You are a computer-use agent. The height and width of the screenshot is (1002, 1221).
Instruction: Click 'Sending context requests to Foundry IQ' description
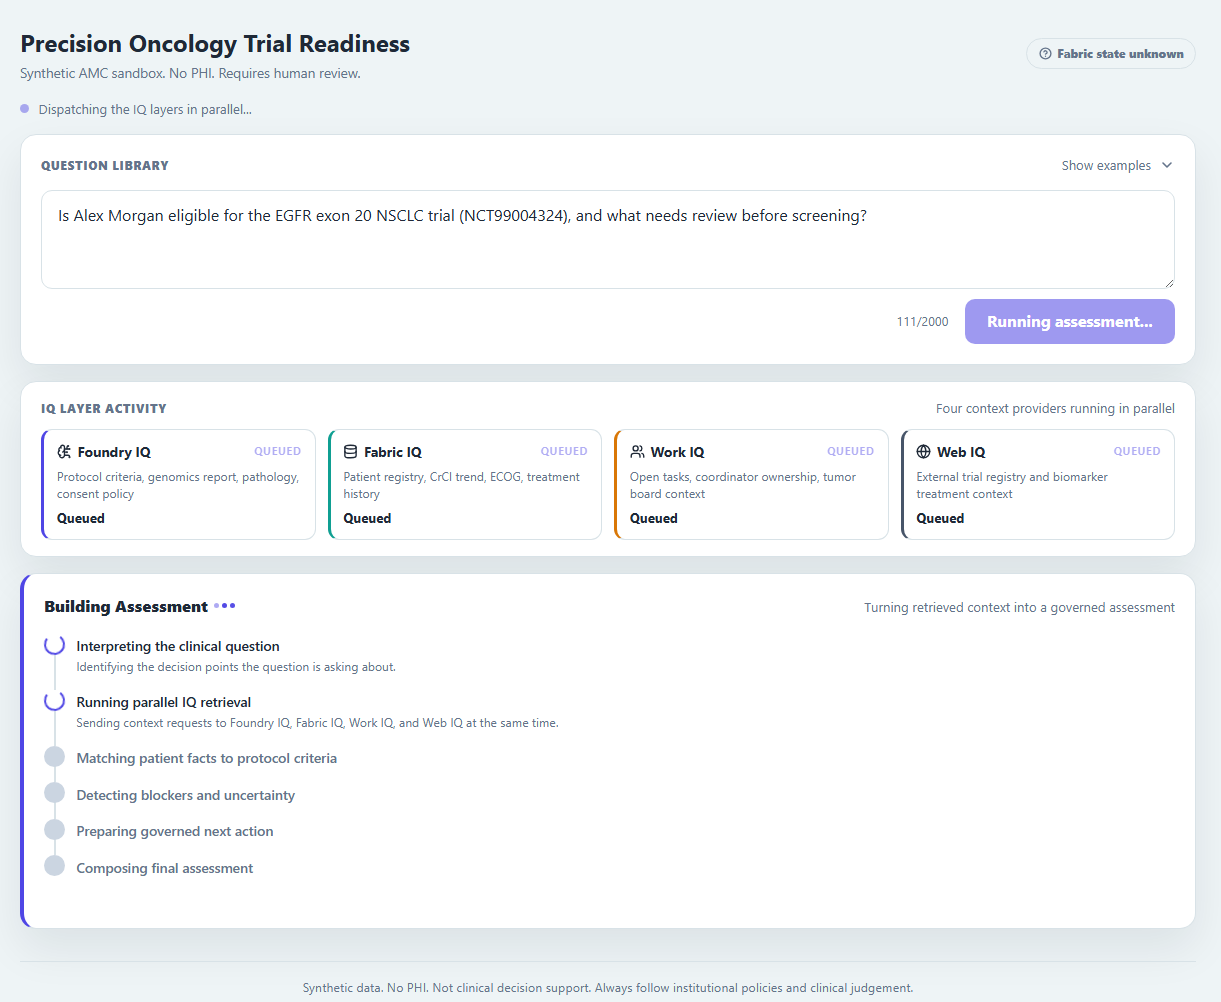point(318,723)
